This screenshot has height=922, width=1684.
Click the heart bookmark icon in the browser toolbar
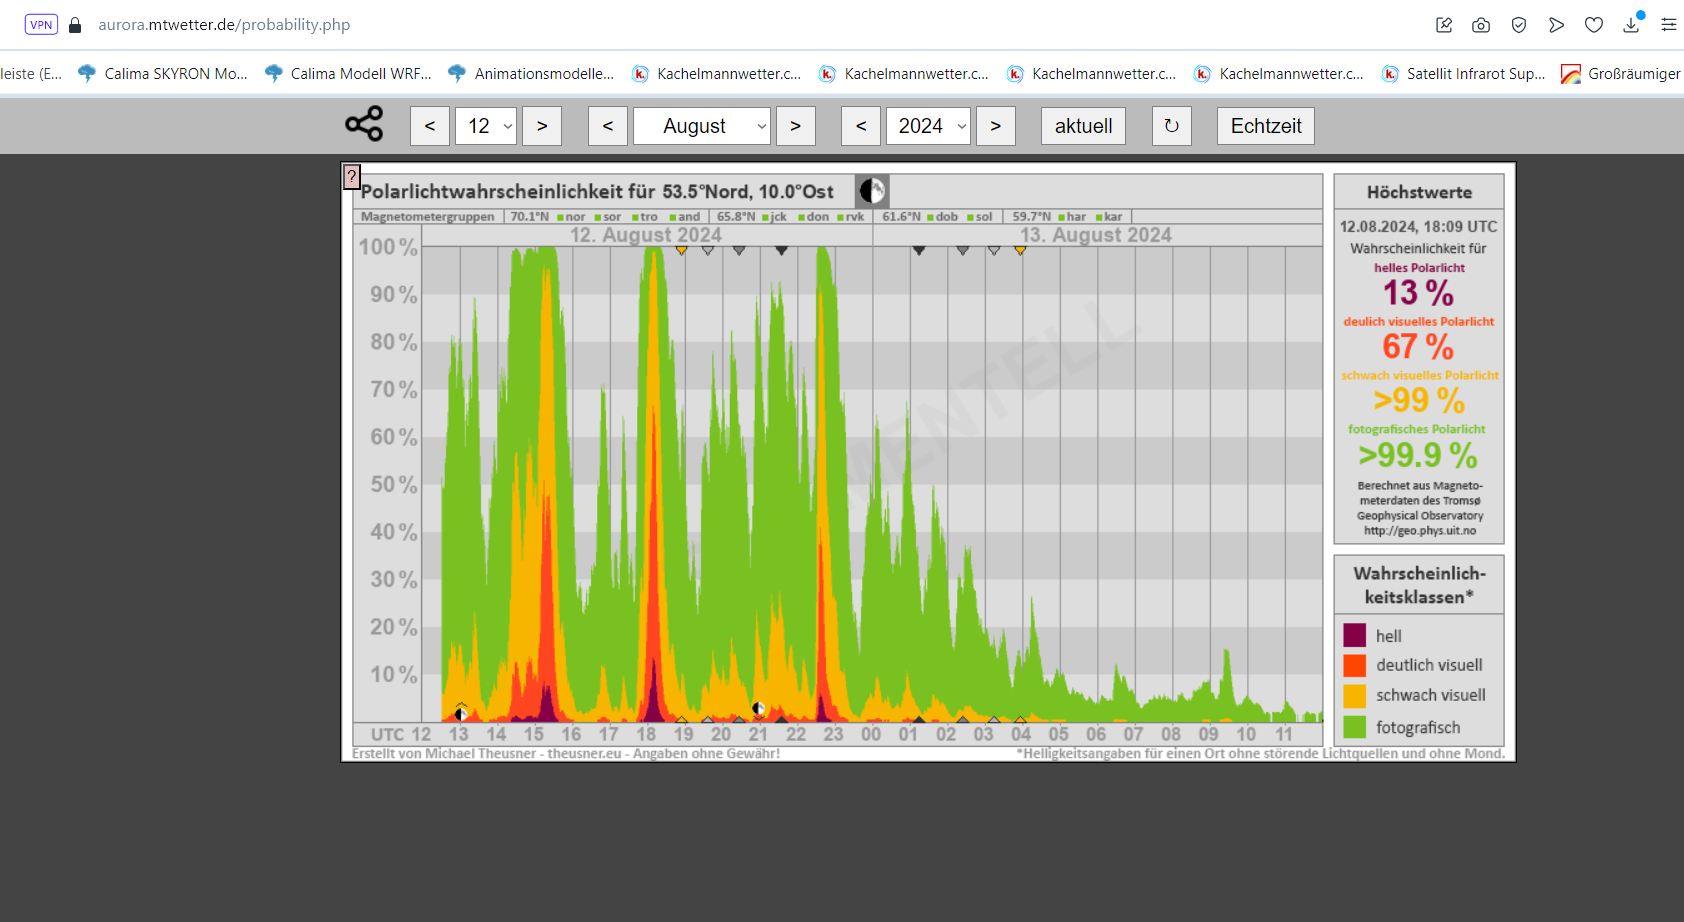coord(1594,25)
